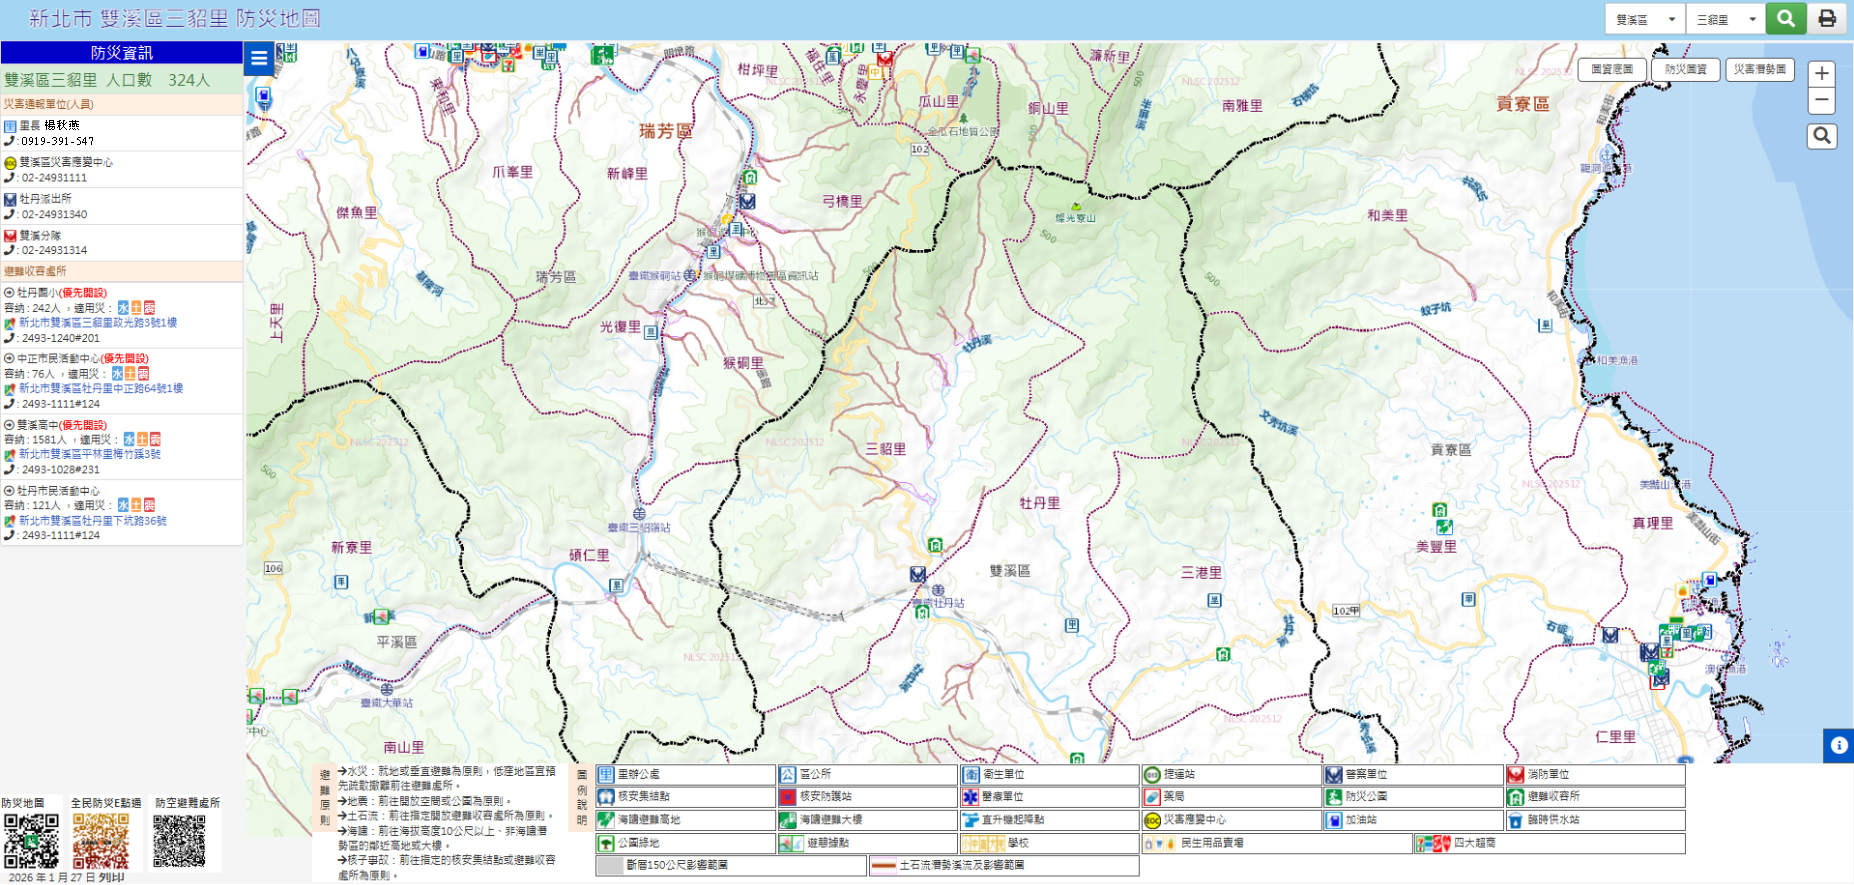
Task: Open the 防災圖資 layers menu
Action: tap(1686, 69)
